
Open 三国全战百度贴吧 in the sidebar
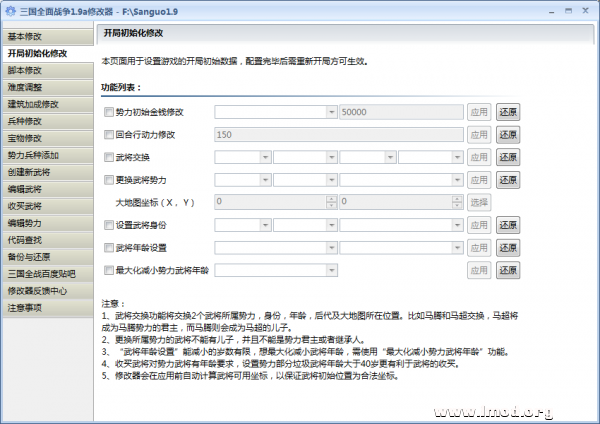tap(46, 273)
